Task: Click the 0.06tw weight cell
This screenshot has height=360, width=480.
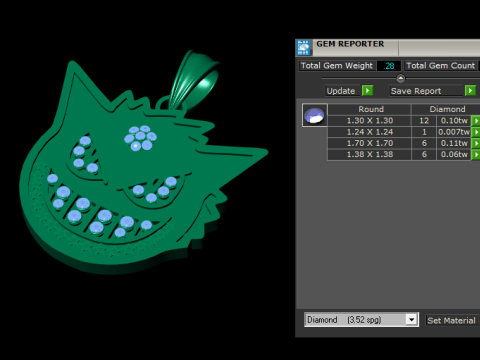Action: [454, 155]
